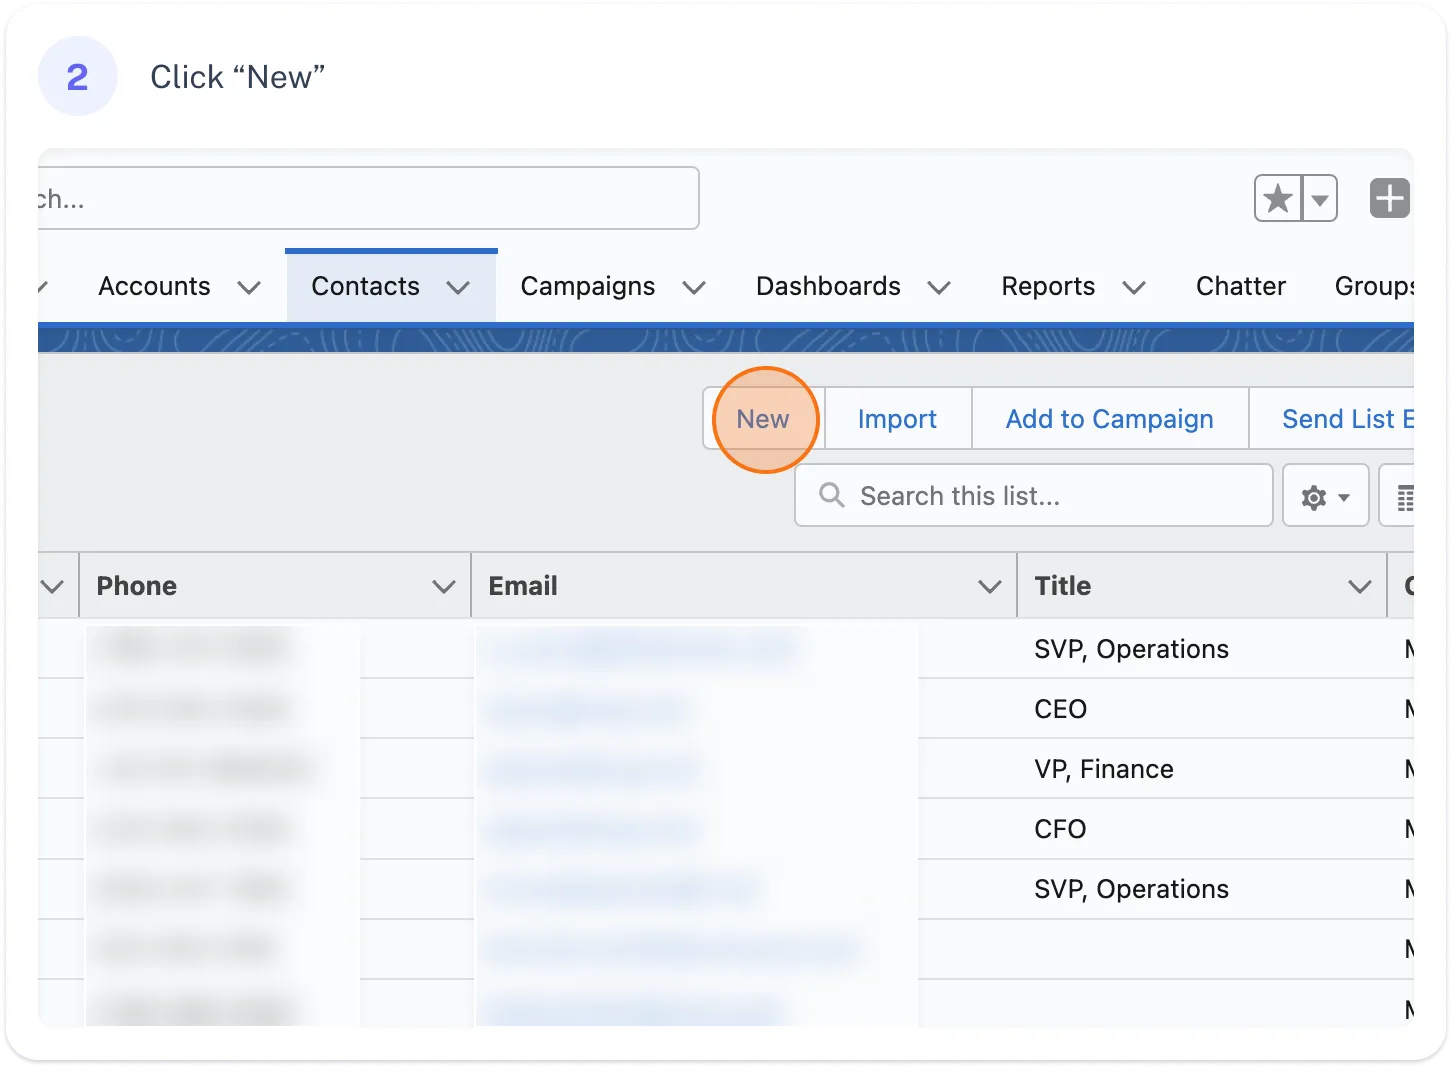Image resolution: width=1452 pixels, height=1068 pixels.
Task: Open the Phone column dropdown
Action: [x=444, y=586]
